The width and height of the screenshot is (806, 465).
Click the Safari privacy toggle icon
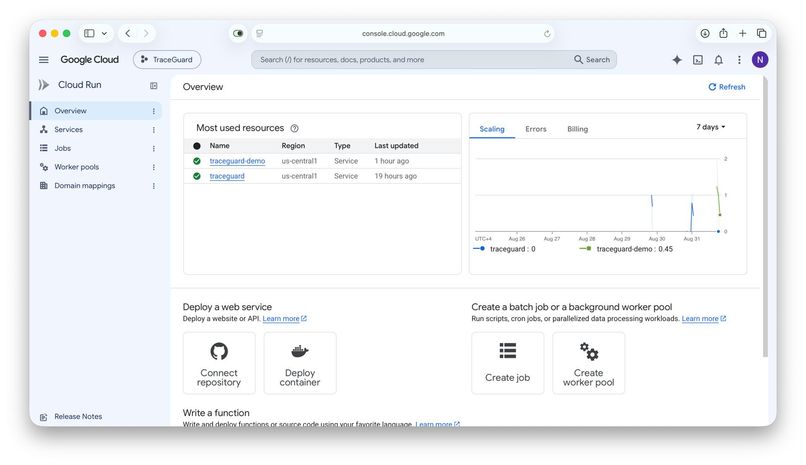pyautogui.click(x=237, y=33)
